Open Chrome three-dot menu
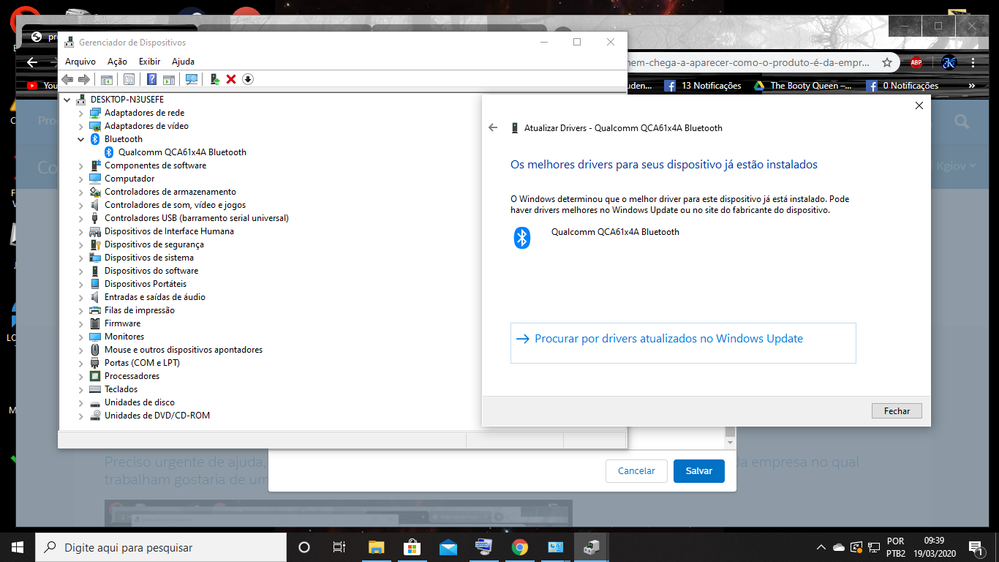The height and width of the screenshot is (562, 999). point(973,62)
